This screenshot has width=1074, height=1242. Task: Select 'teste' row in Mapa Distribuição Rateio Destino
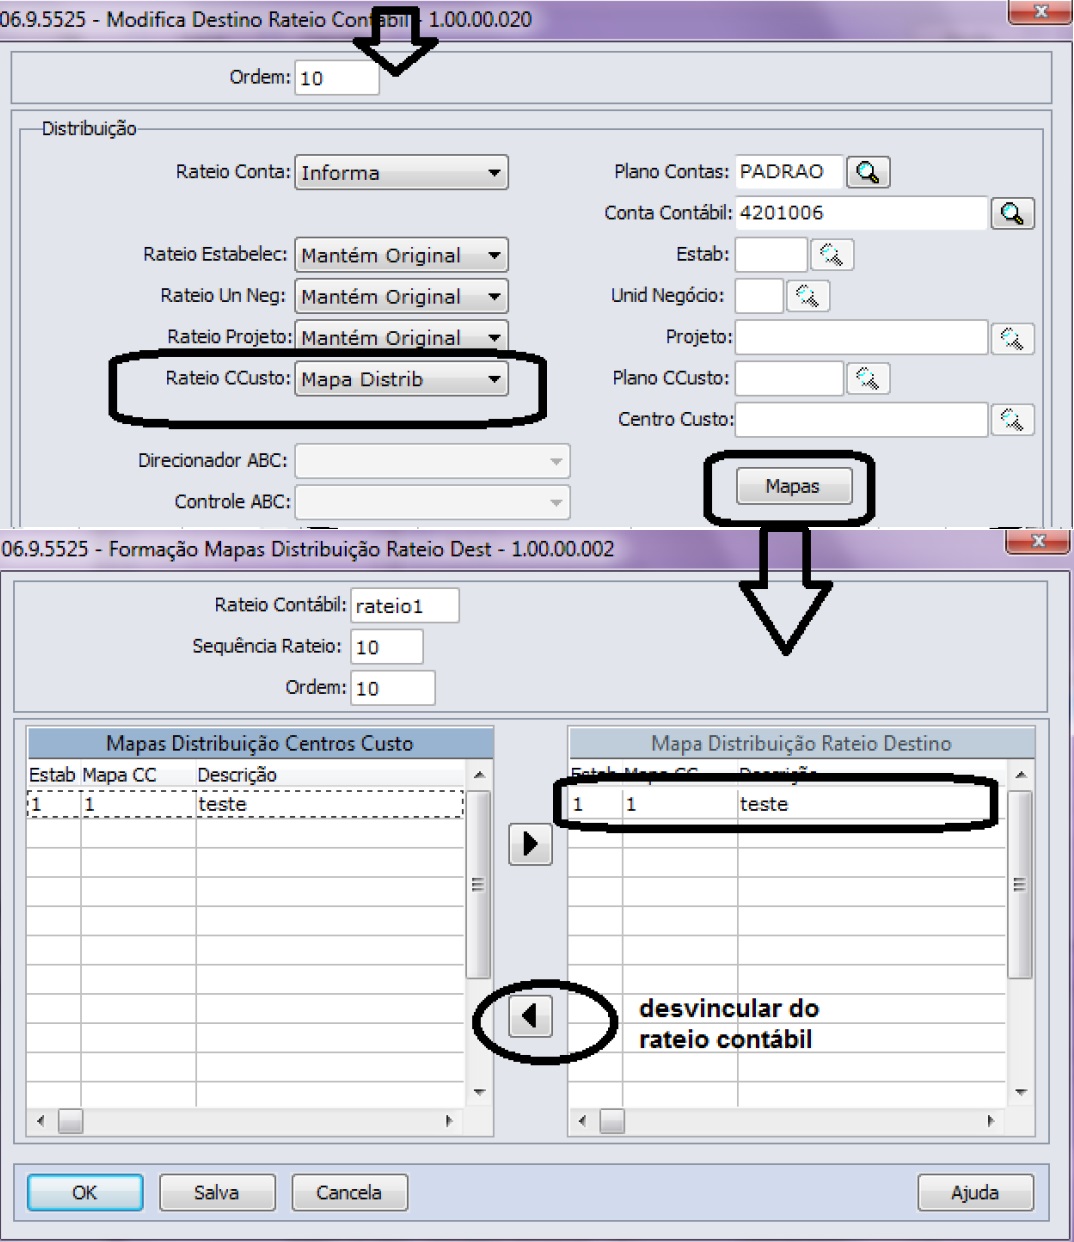(788, 804)
